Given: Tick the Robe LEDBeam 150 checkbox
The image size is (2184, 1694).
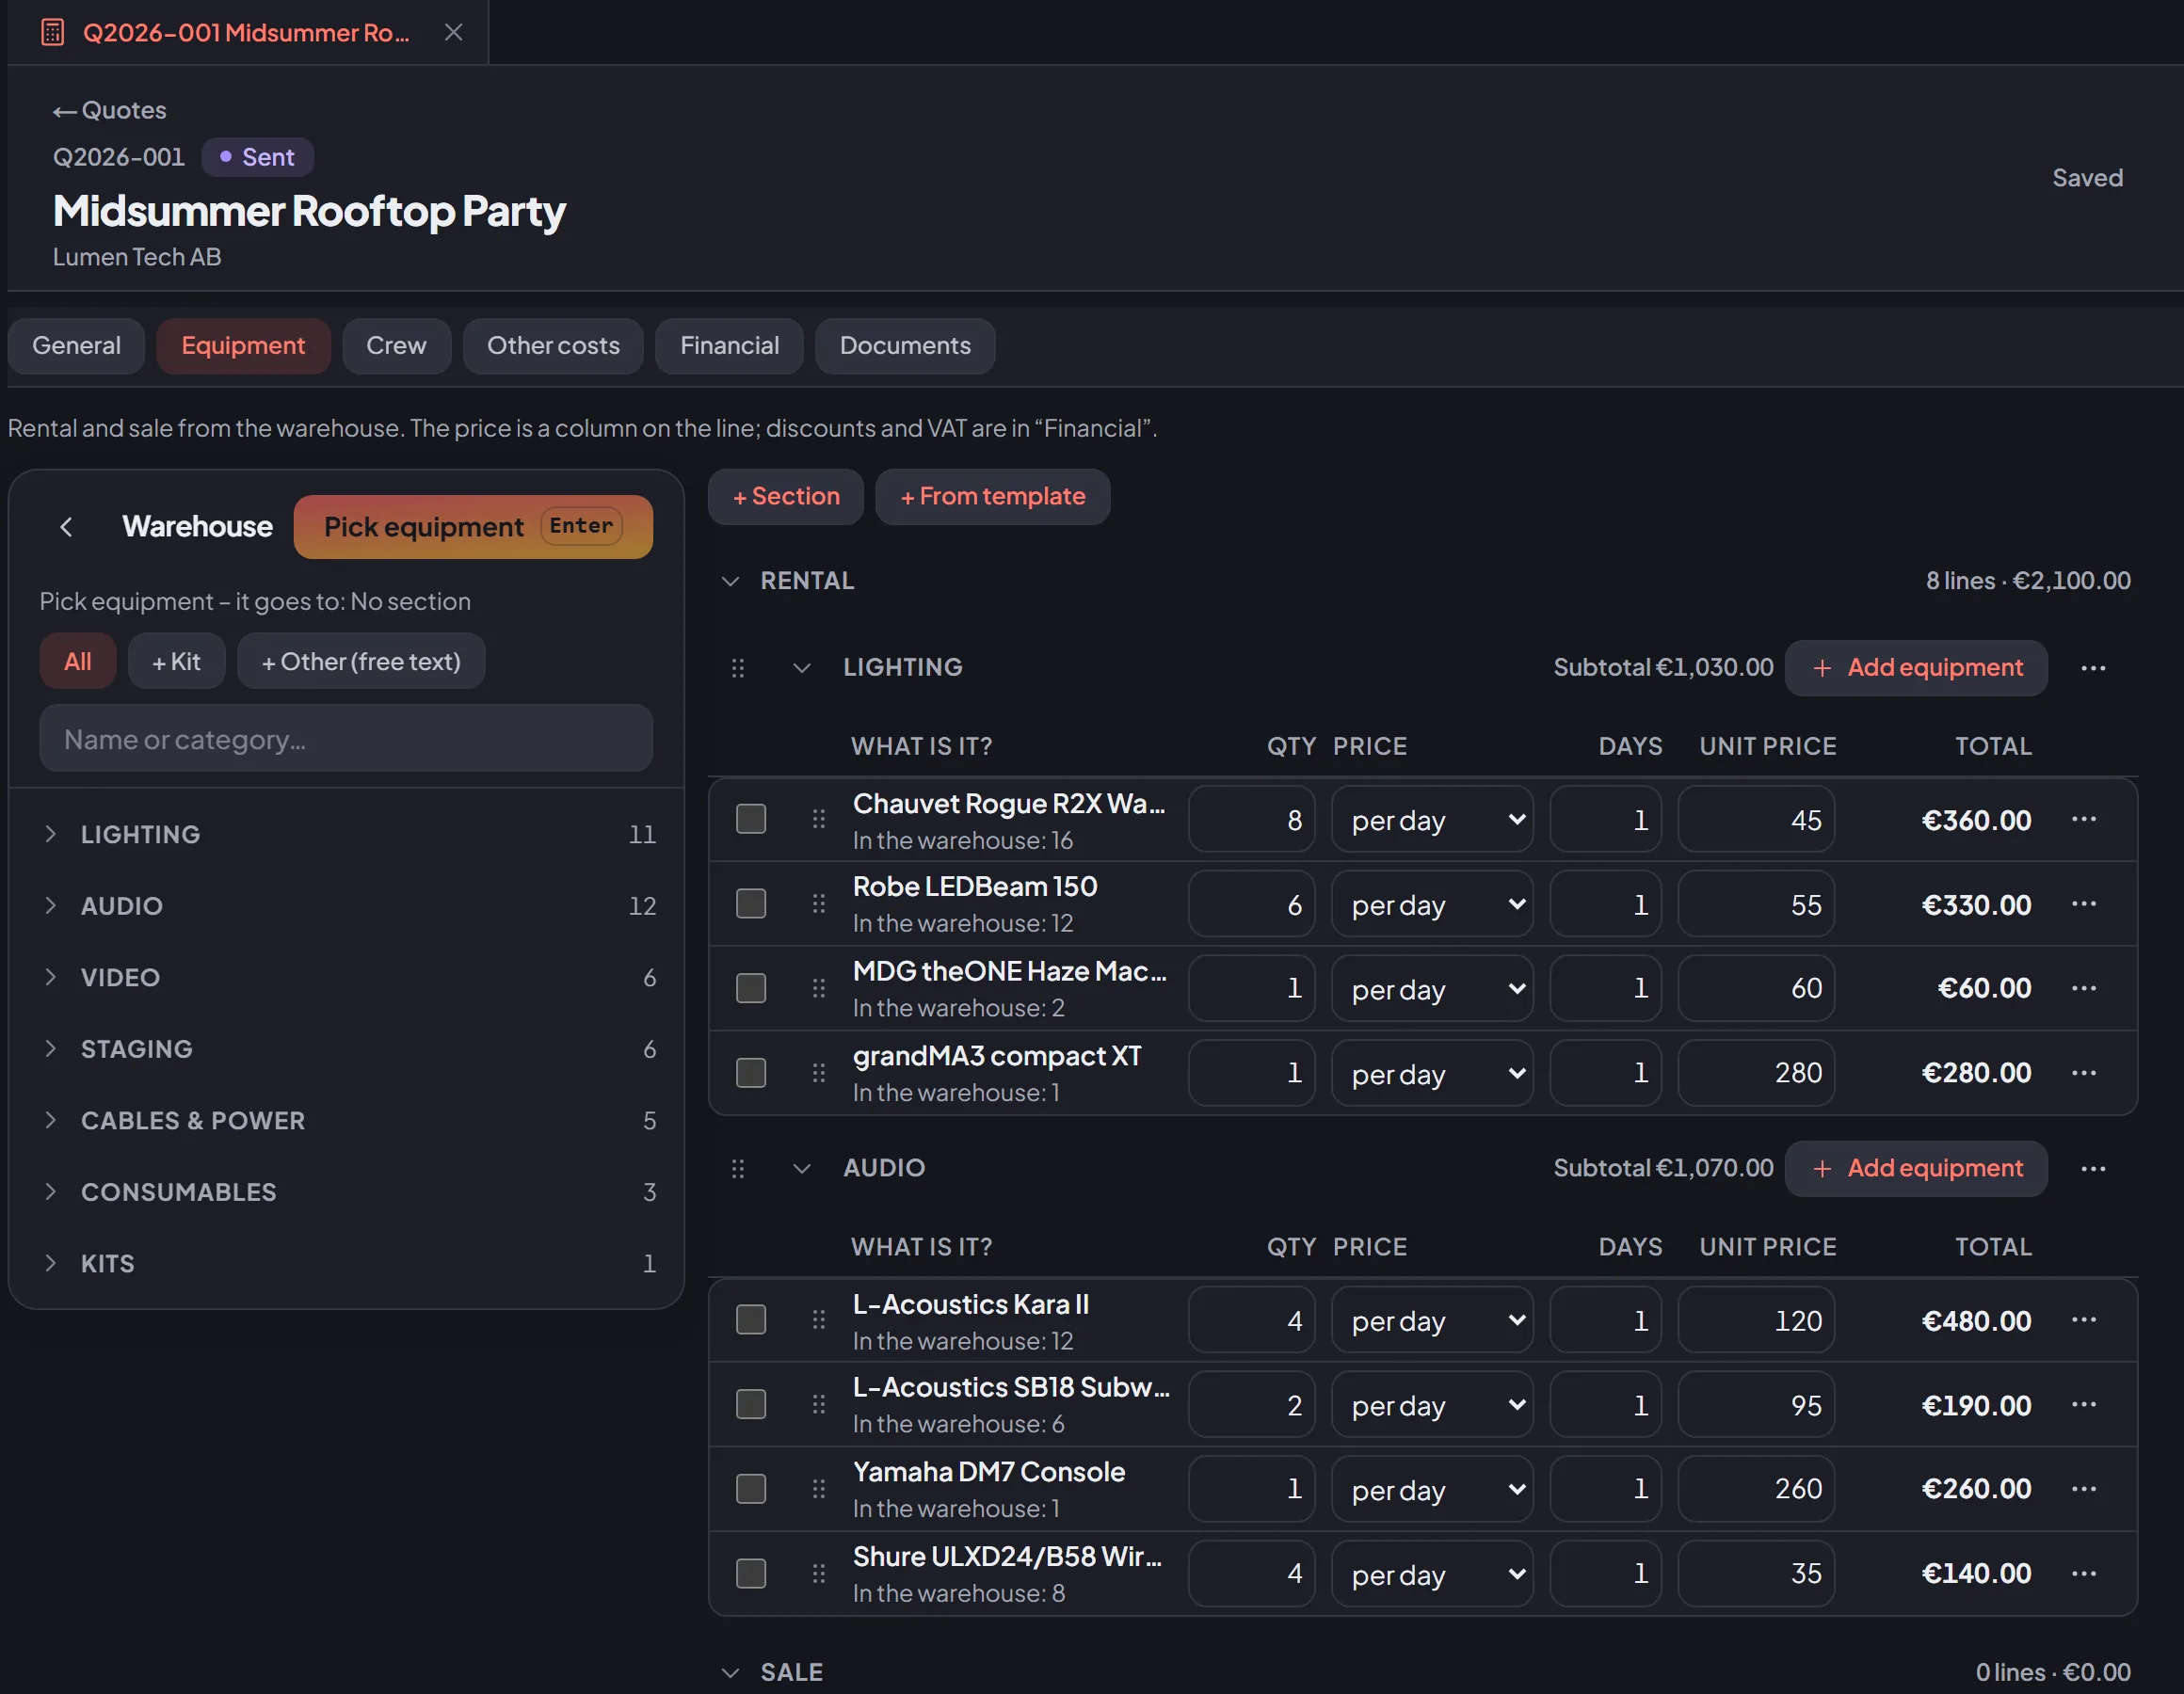Looking at the screenshot, I should click(751, 904).
